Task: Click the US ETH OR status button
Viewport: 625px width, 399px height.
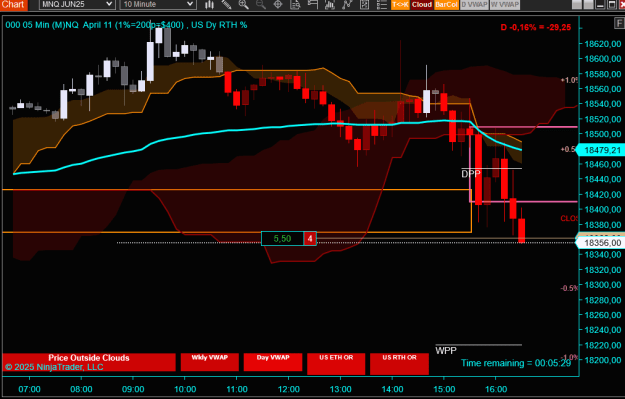Action: [x=336, y=364]
